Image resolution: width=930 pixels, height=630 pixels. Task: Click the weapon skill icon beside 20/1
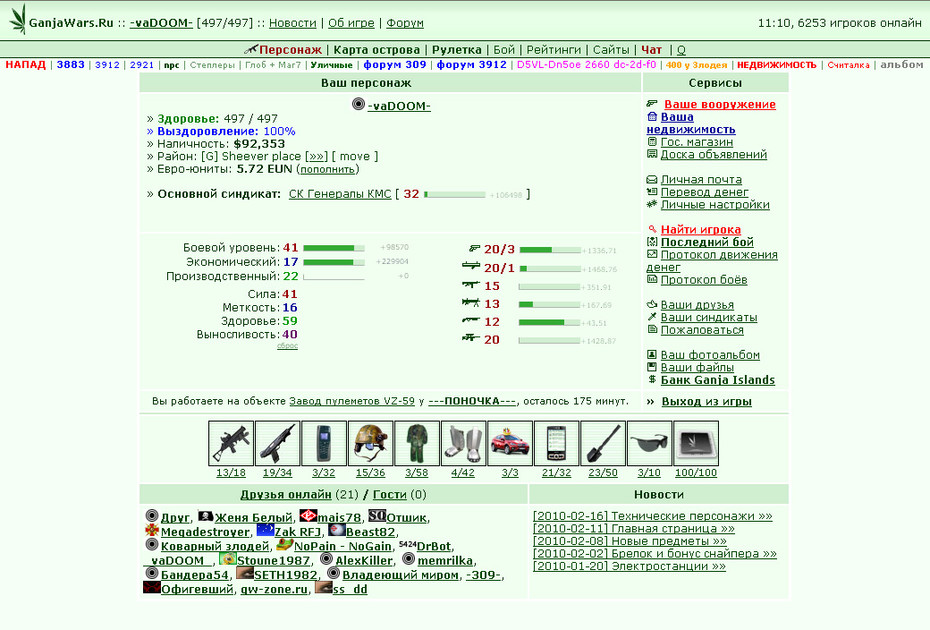tap(471, 266)
